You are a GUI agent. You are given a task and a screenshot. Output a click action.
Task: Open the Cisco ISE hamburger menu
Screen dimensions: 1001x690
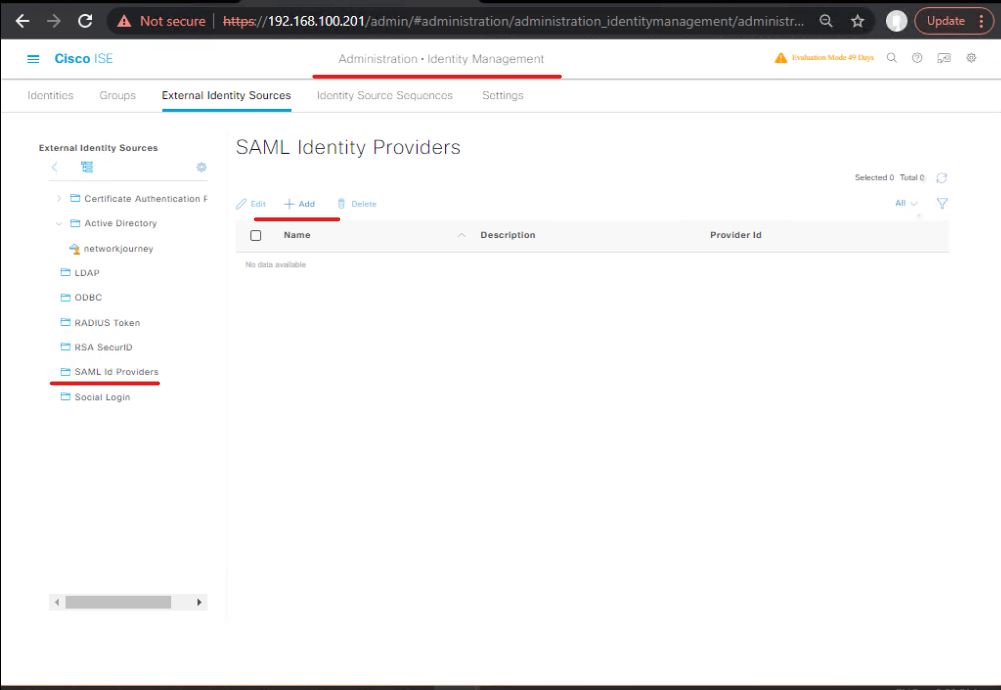coord(33,59)
